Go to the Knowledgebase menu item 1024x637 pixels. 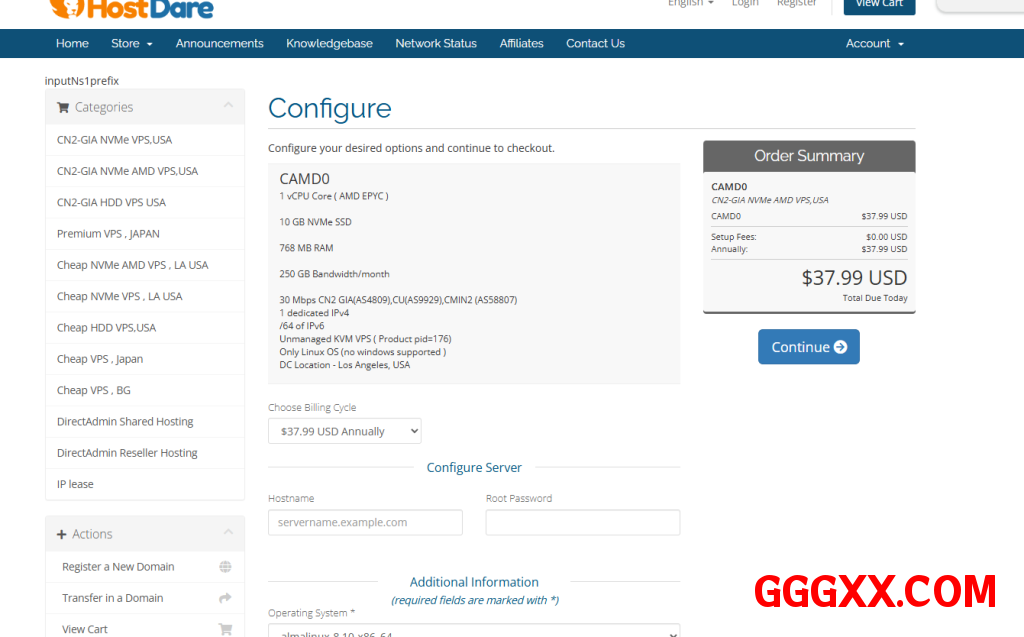click(329, 44)
